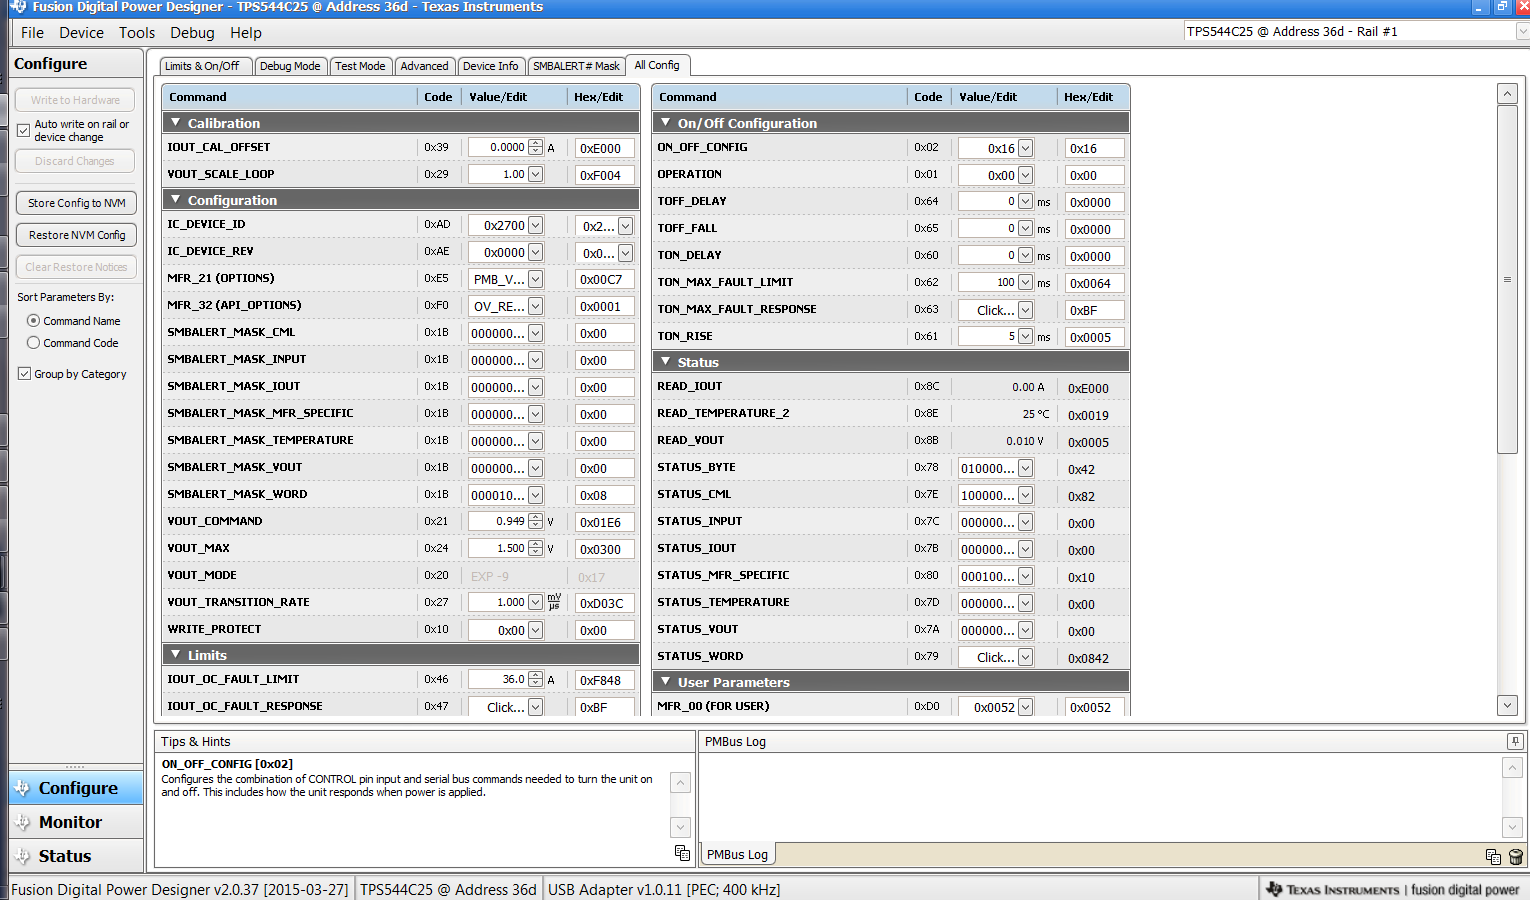Open the ON_OFF_CONFIG value dropdown

1023,147
